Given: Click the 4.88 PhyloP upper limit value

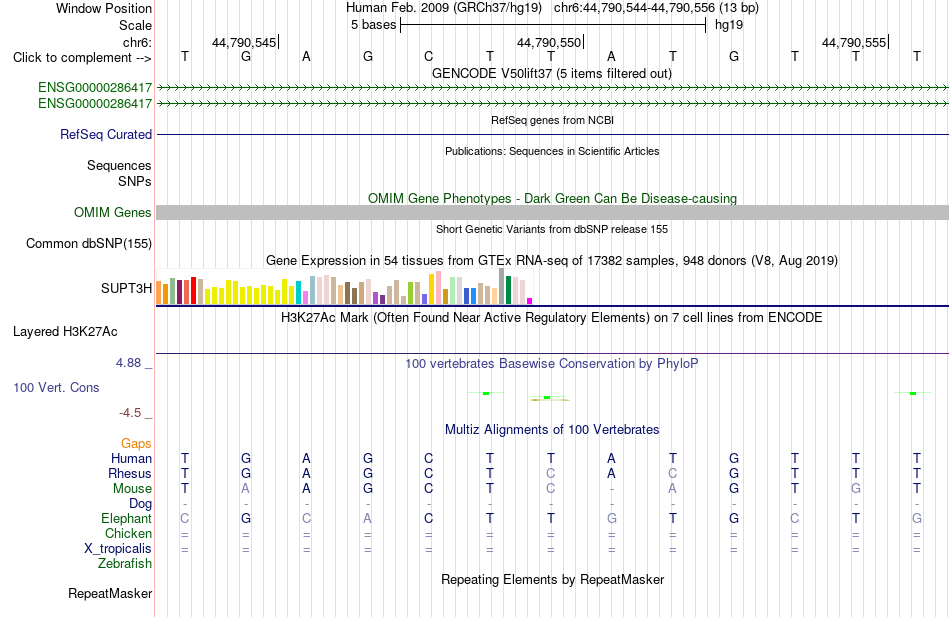Looking at the screenshot, I should tap(128, 363).
